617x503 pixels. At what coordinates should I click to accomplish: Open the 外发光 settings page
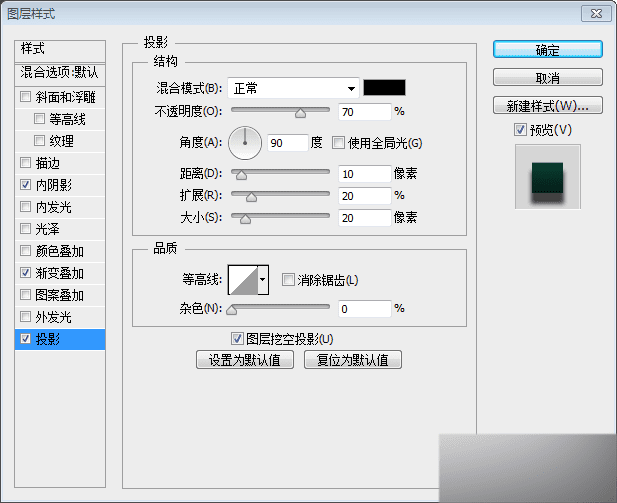54,317
